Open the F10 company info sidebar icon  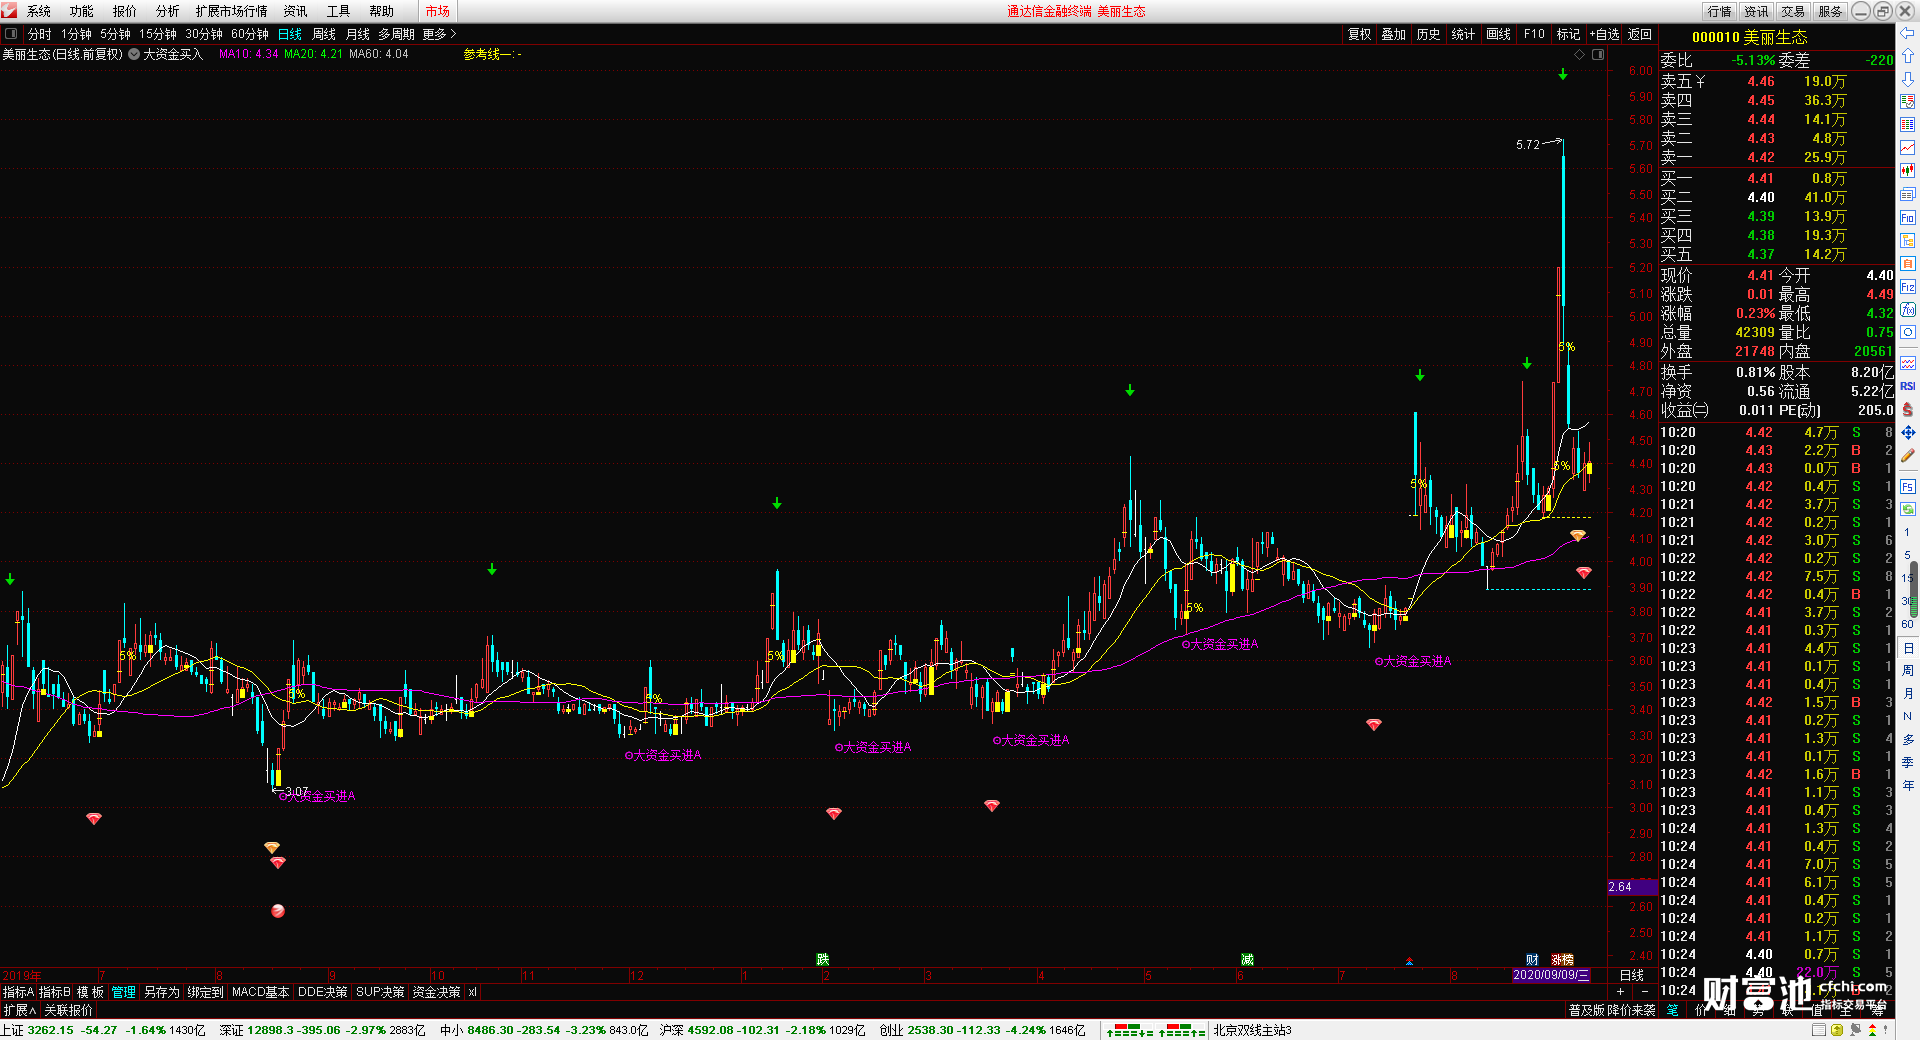(x=1907, y=218)
